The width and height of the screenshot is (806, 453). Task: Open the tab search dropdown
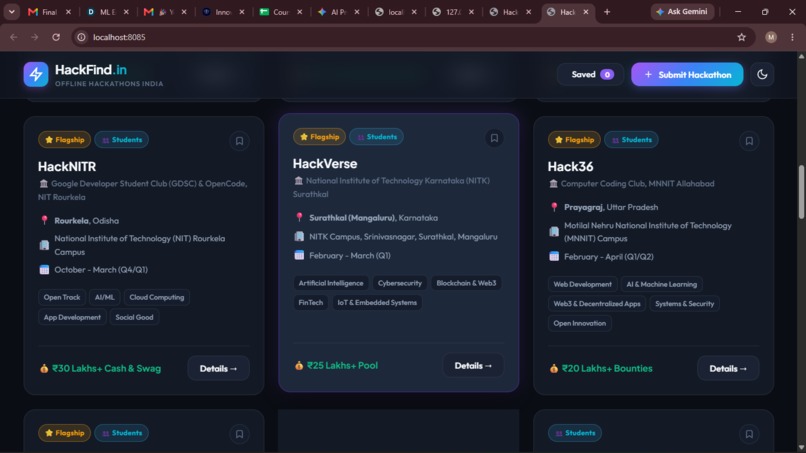point(11,11)
